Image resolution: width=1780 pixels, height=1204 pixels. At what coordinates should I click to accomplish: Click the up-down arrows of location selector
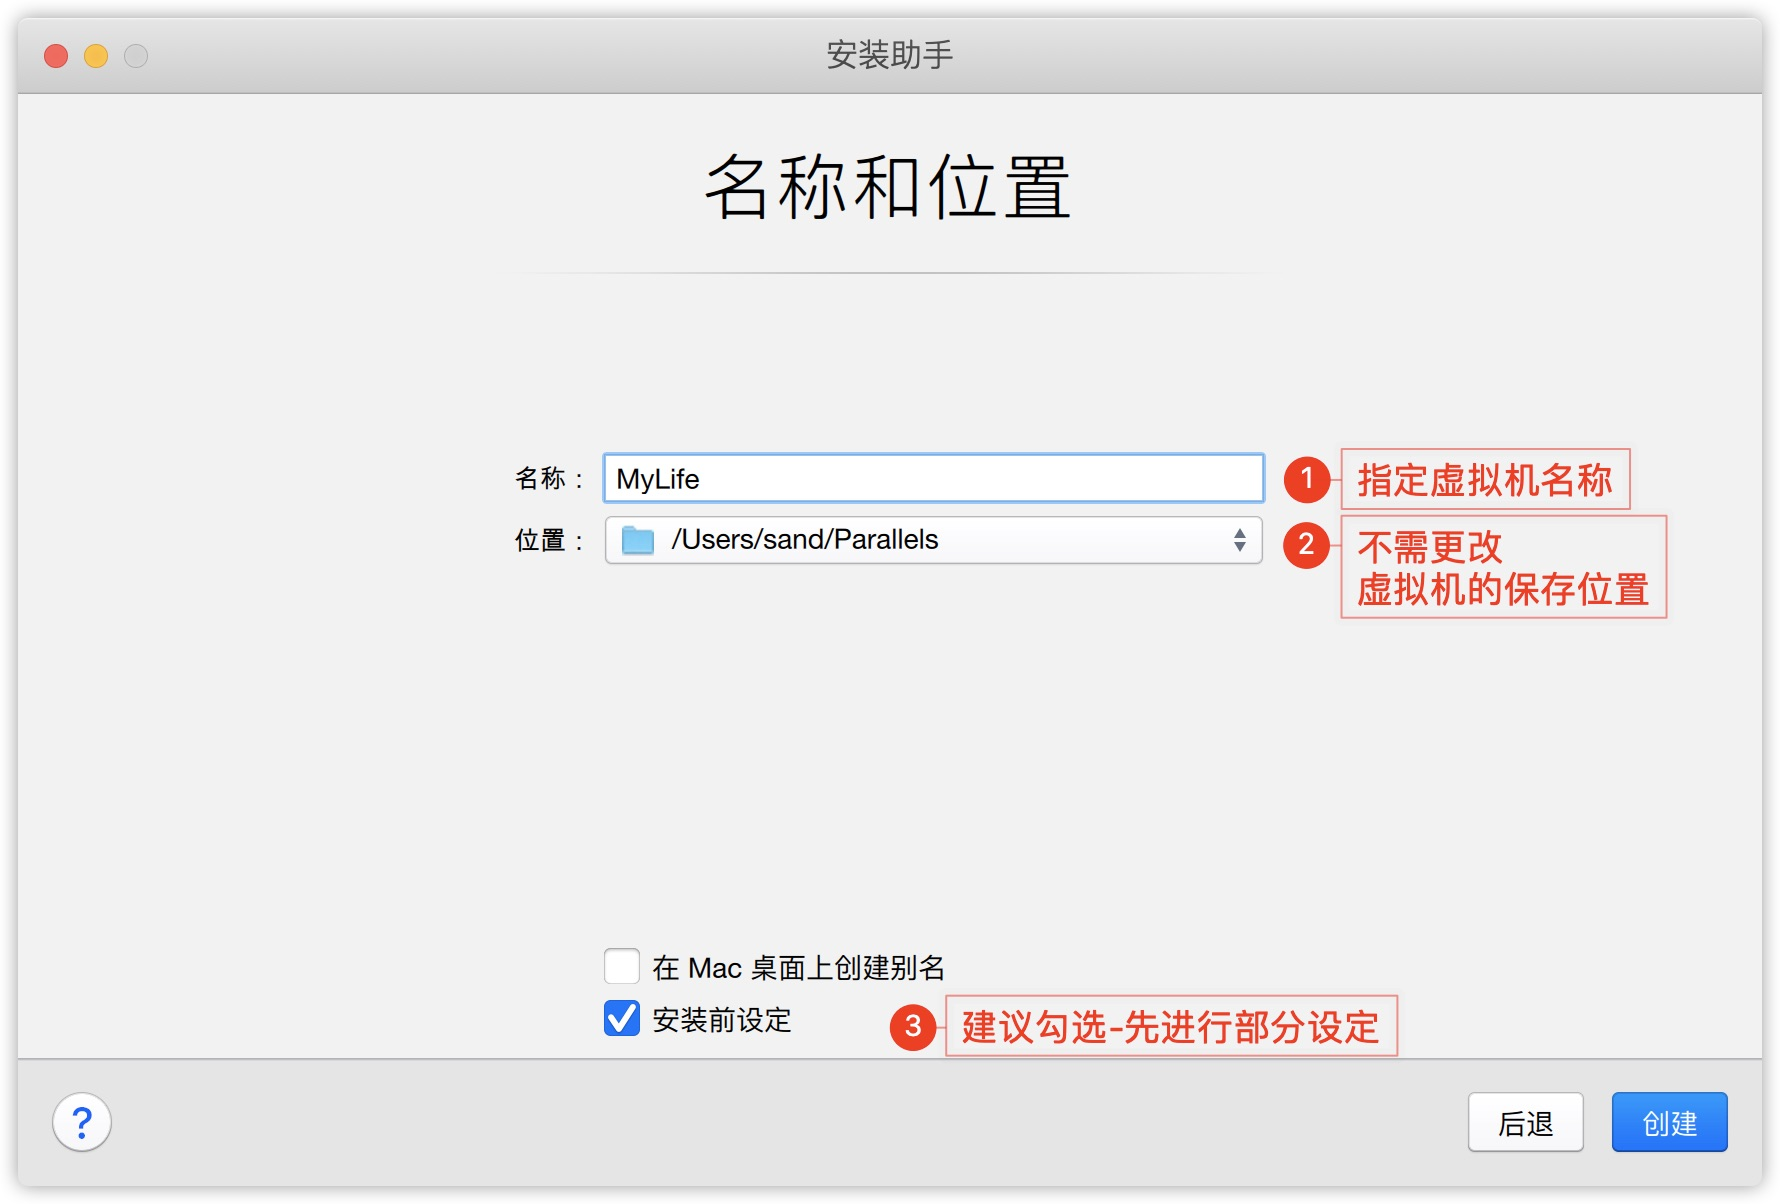[x=1240, y=540]
